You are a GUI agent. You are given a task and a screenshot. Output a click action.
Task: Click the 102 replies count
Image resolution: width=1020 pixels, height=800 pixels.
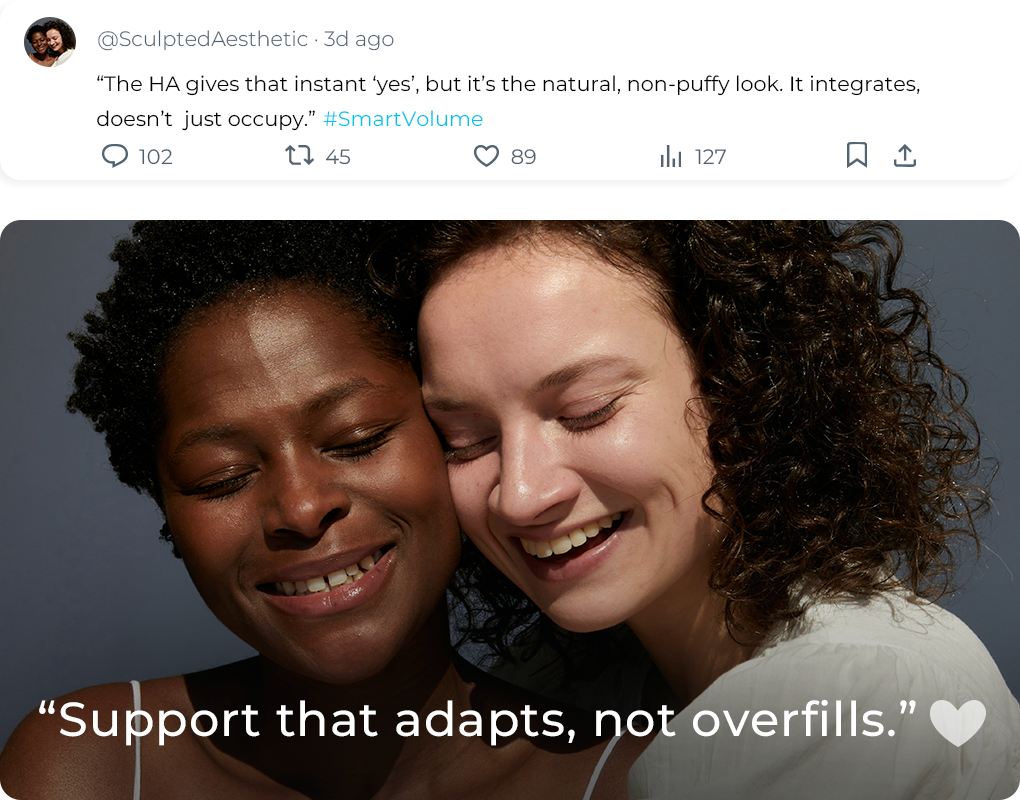[x=155, y=157]
